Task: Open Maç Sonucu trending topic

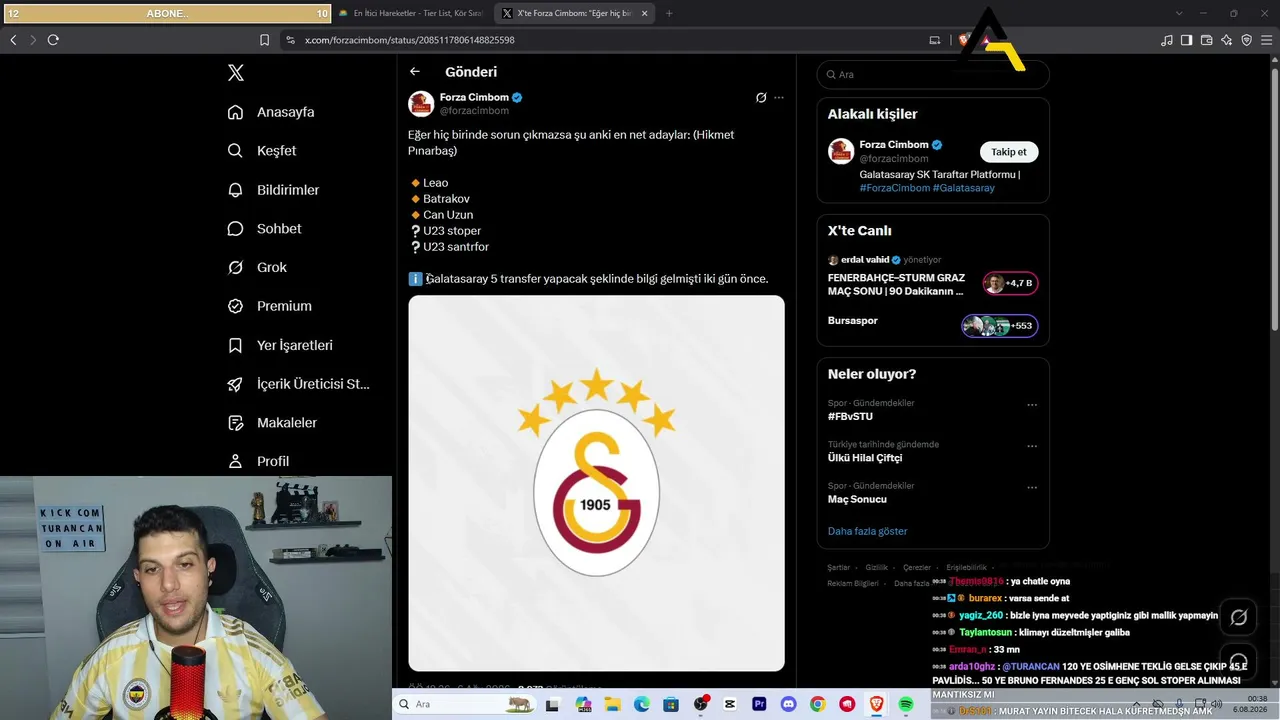Action: coord(857,499)
